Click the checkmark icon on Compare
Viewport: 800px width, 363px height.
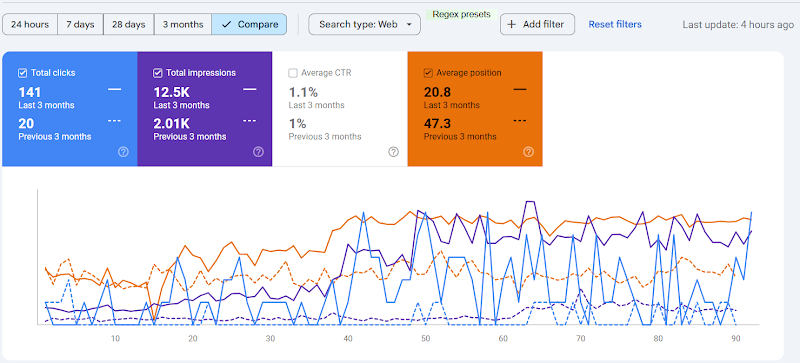point(227,25)
